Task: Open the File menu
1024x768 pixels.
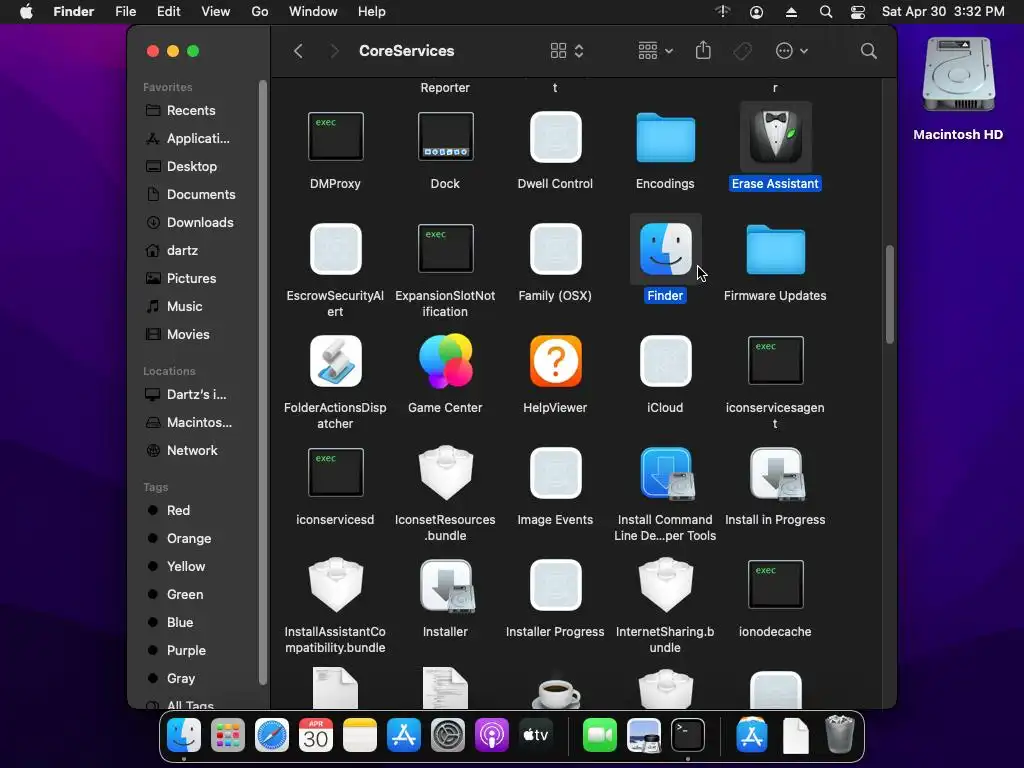Action: coord(125,12)
